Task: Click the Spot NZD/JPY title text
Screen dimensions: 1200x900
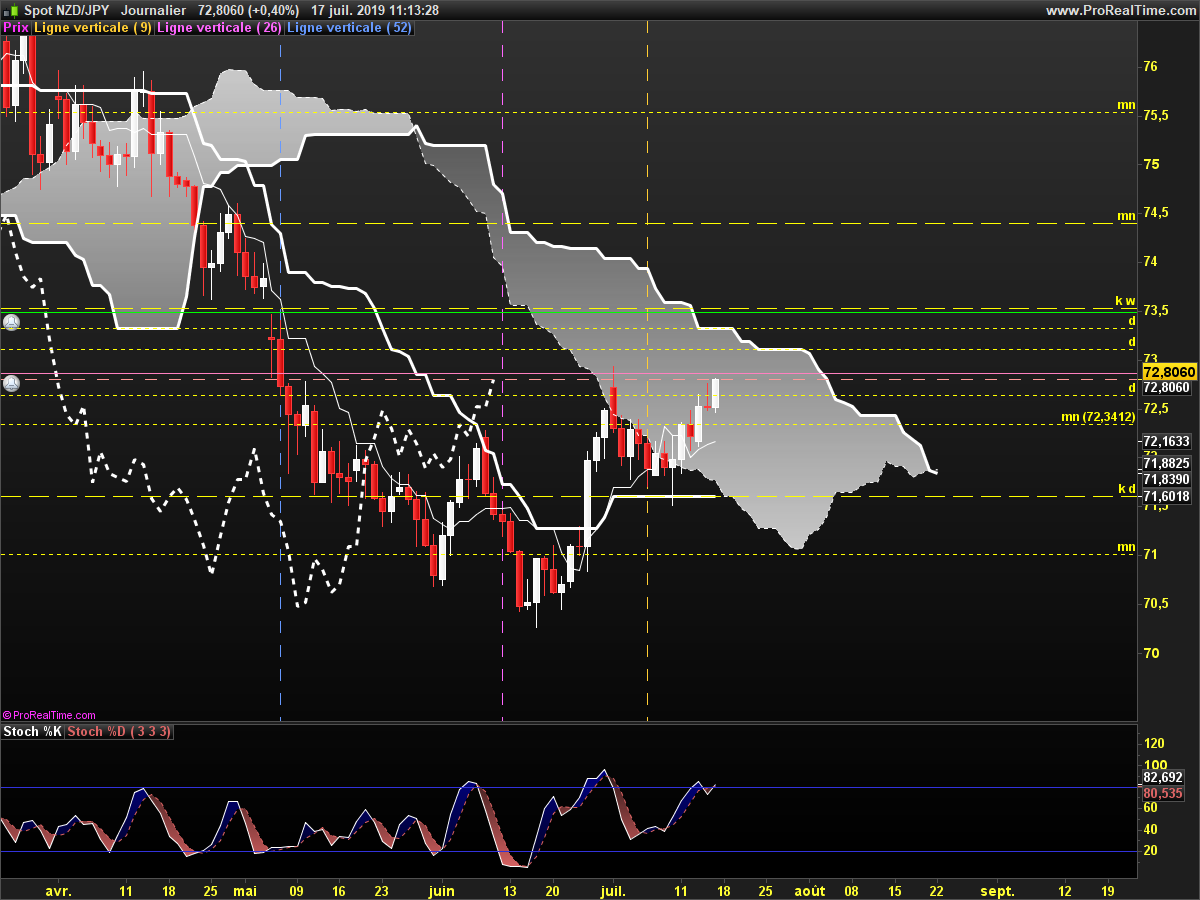Action: tap(54, 10)
